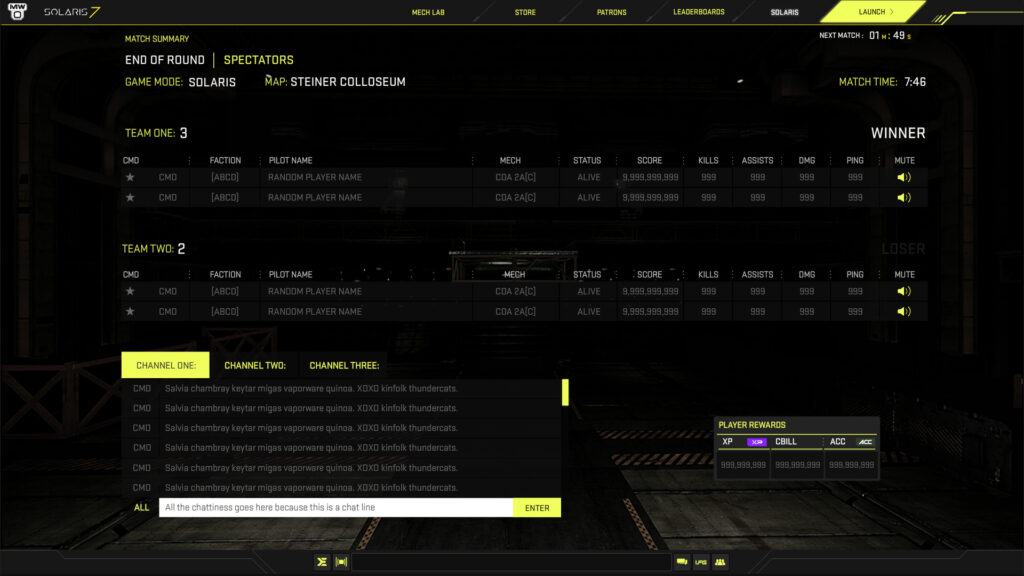Viewport: 1024px width, 576px height.
Task: Click the ACC badge icon in Player Rewards
Action: point(865,442)
